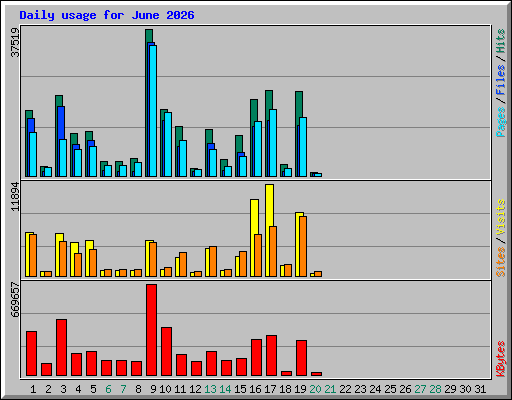Click the 11894 axis value
This screenshot has height=400, width=512.
tap(15, 197)
